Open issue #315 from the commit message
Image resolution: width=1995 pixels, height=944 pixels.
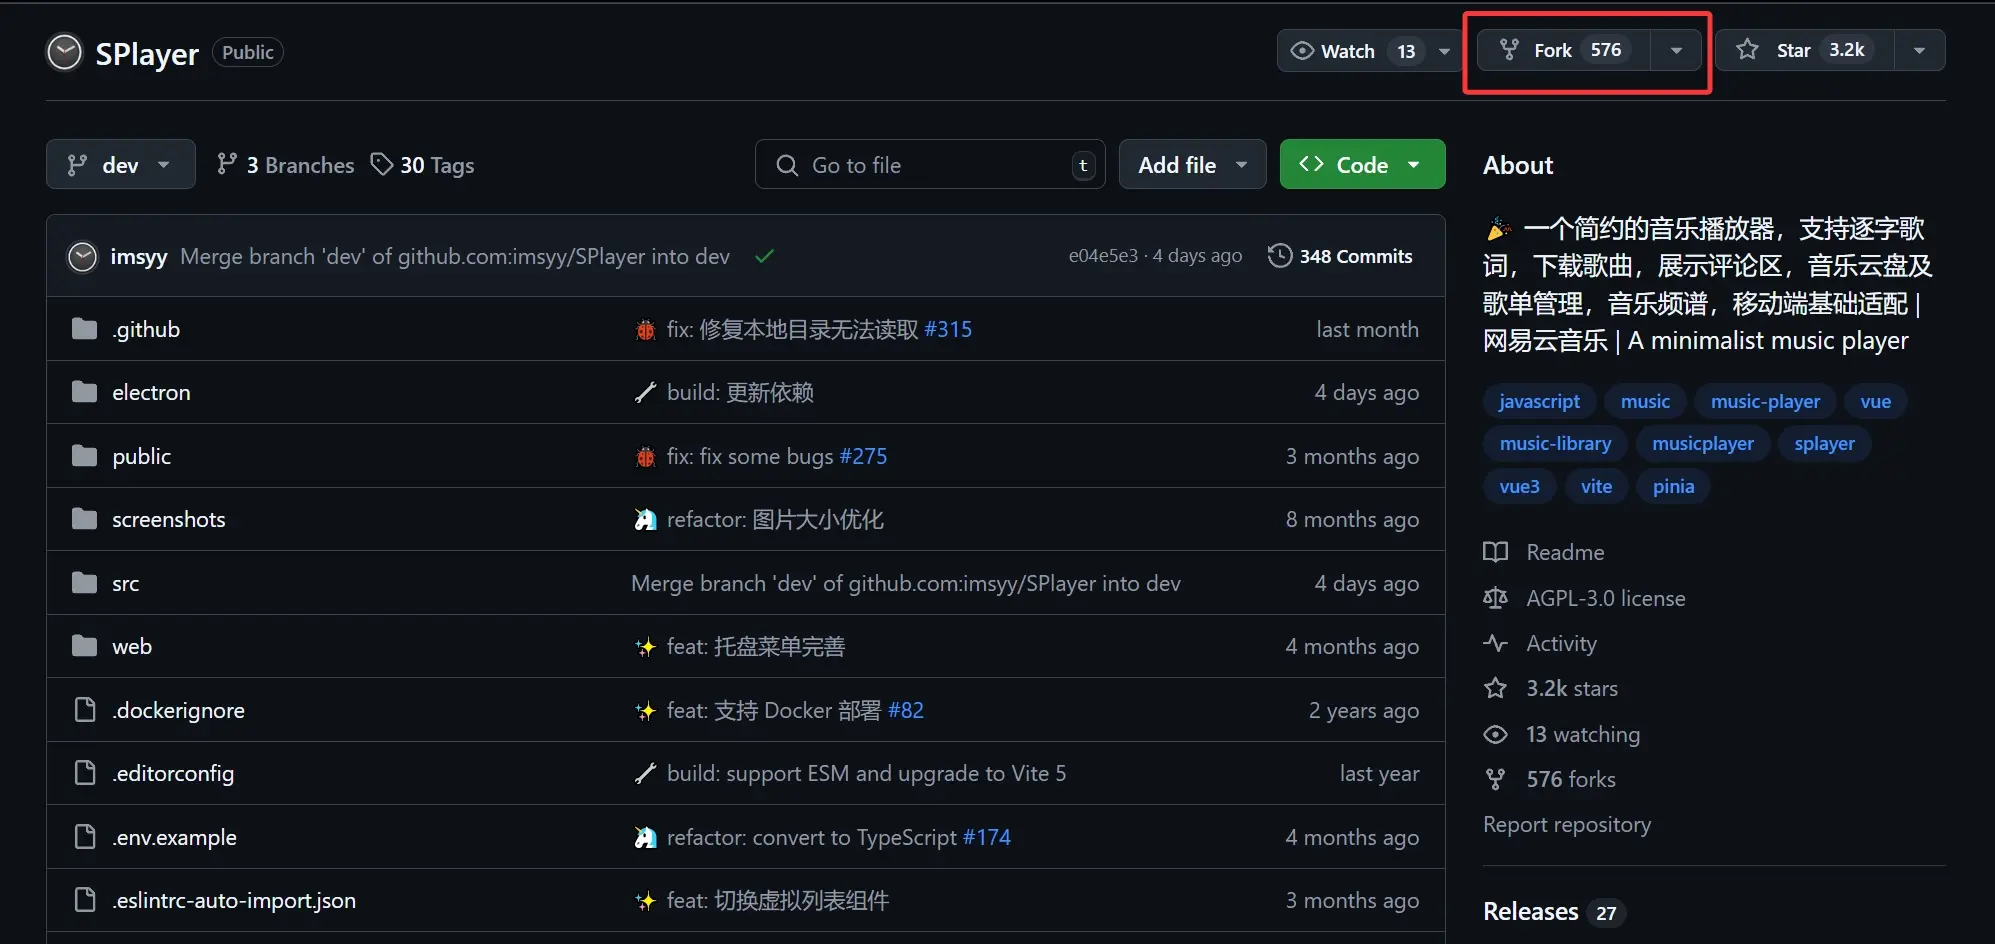pyautogui.click(x=947, y=328)
